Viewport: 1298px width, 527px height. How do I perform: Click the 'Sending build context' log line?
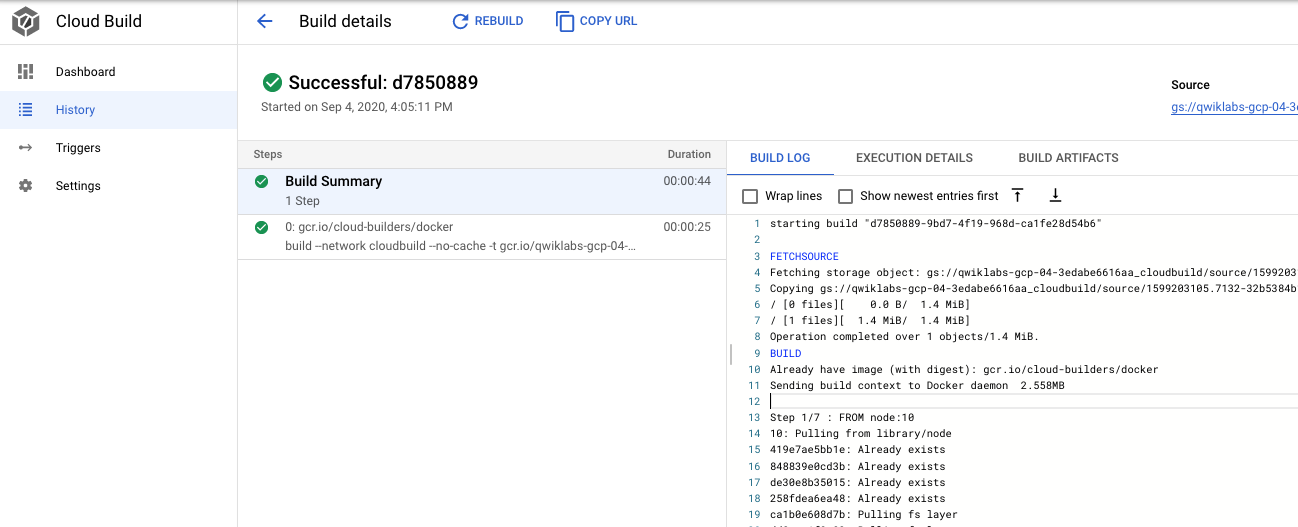917,385
